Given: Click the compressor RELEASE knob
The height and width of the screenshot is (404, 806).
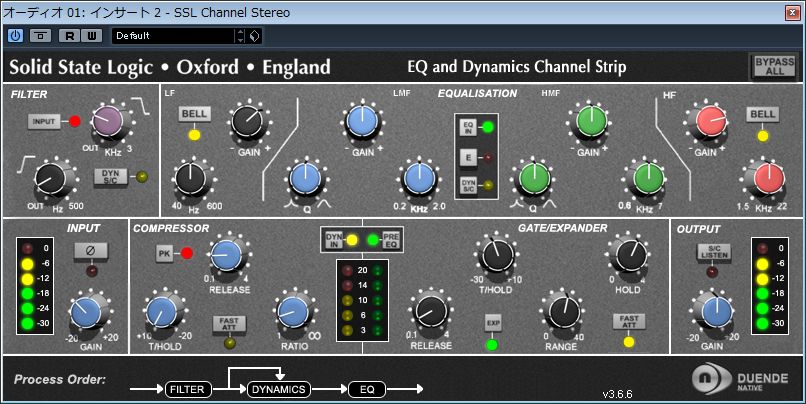Looking at the screenshot, I should coord(226,256).
